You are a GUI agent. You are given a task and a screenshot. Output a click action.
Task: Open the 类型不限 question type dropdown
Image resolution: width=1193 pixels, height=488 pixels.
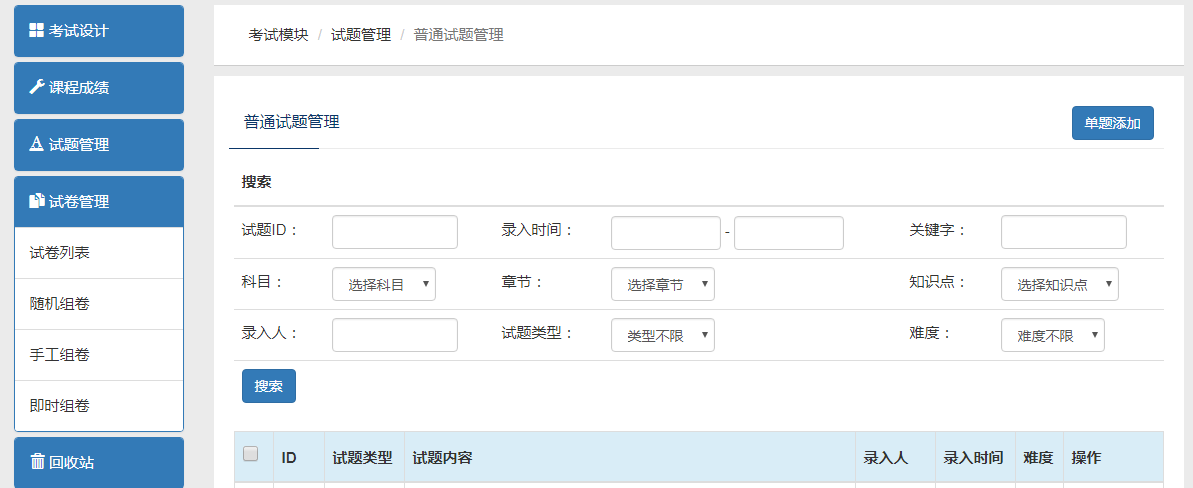(662, 336)
